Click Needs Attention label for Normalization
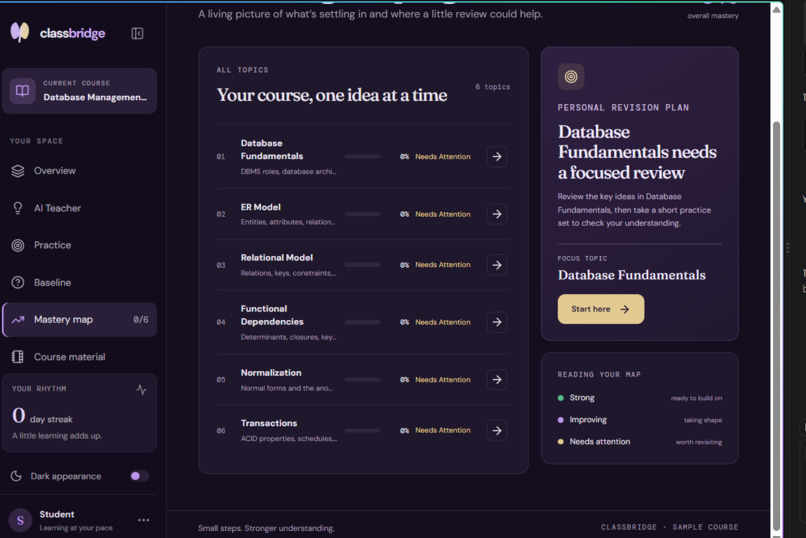Image resolution: width=806 pixels, height=538 pixels. [443, 380]
